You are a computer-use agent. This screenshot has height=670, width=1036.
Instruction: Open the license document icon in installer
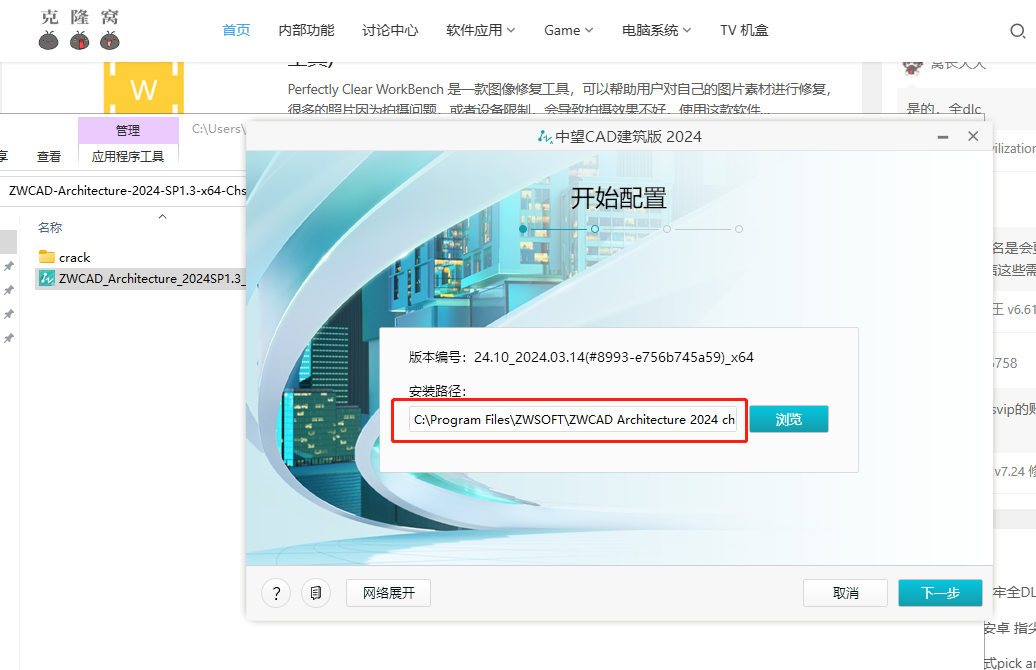click(316, 593)
